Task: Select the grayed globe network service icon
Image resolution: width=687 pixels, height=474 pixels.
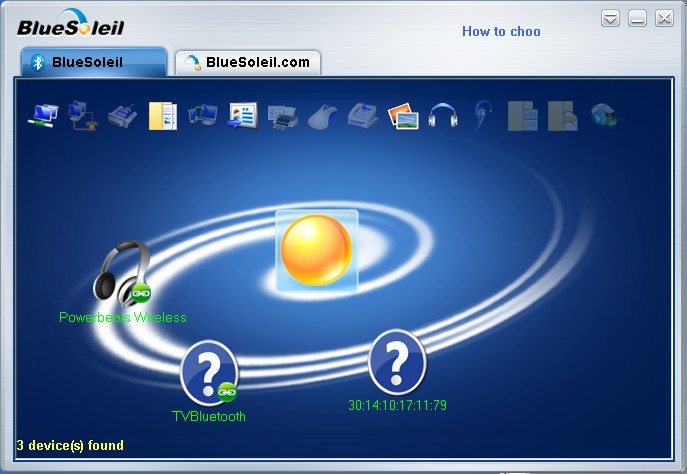Action: [603, 116]
